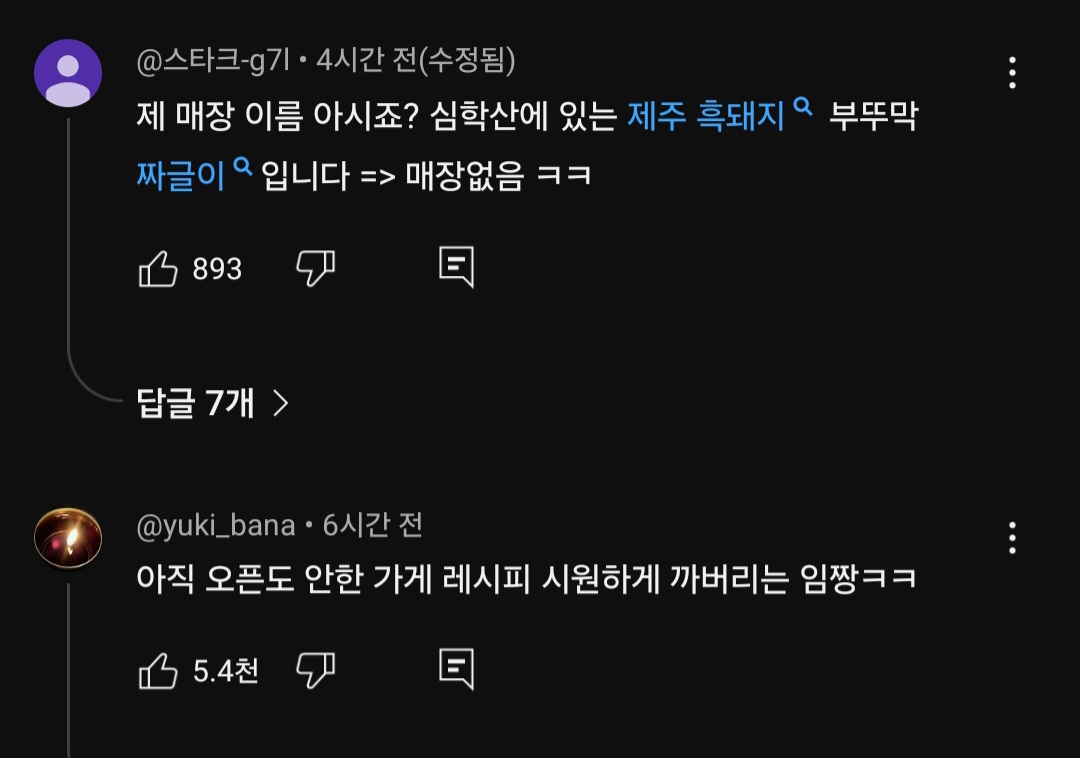Viewport: 1080px width, 758px height.
Task: Dislike the yuki_bana comment
Action: coord(315,670)
